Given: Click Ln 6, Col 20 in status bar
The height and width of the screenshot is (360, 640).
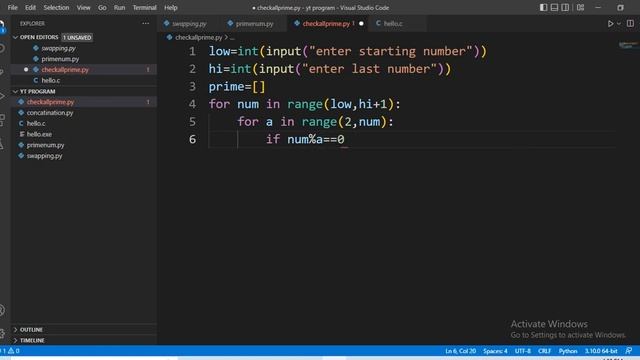Looking at the screenshot, I should 460,351.
